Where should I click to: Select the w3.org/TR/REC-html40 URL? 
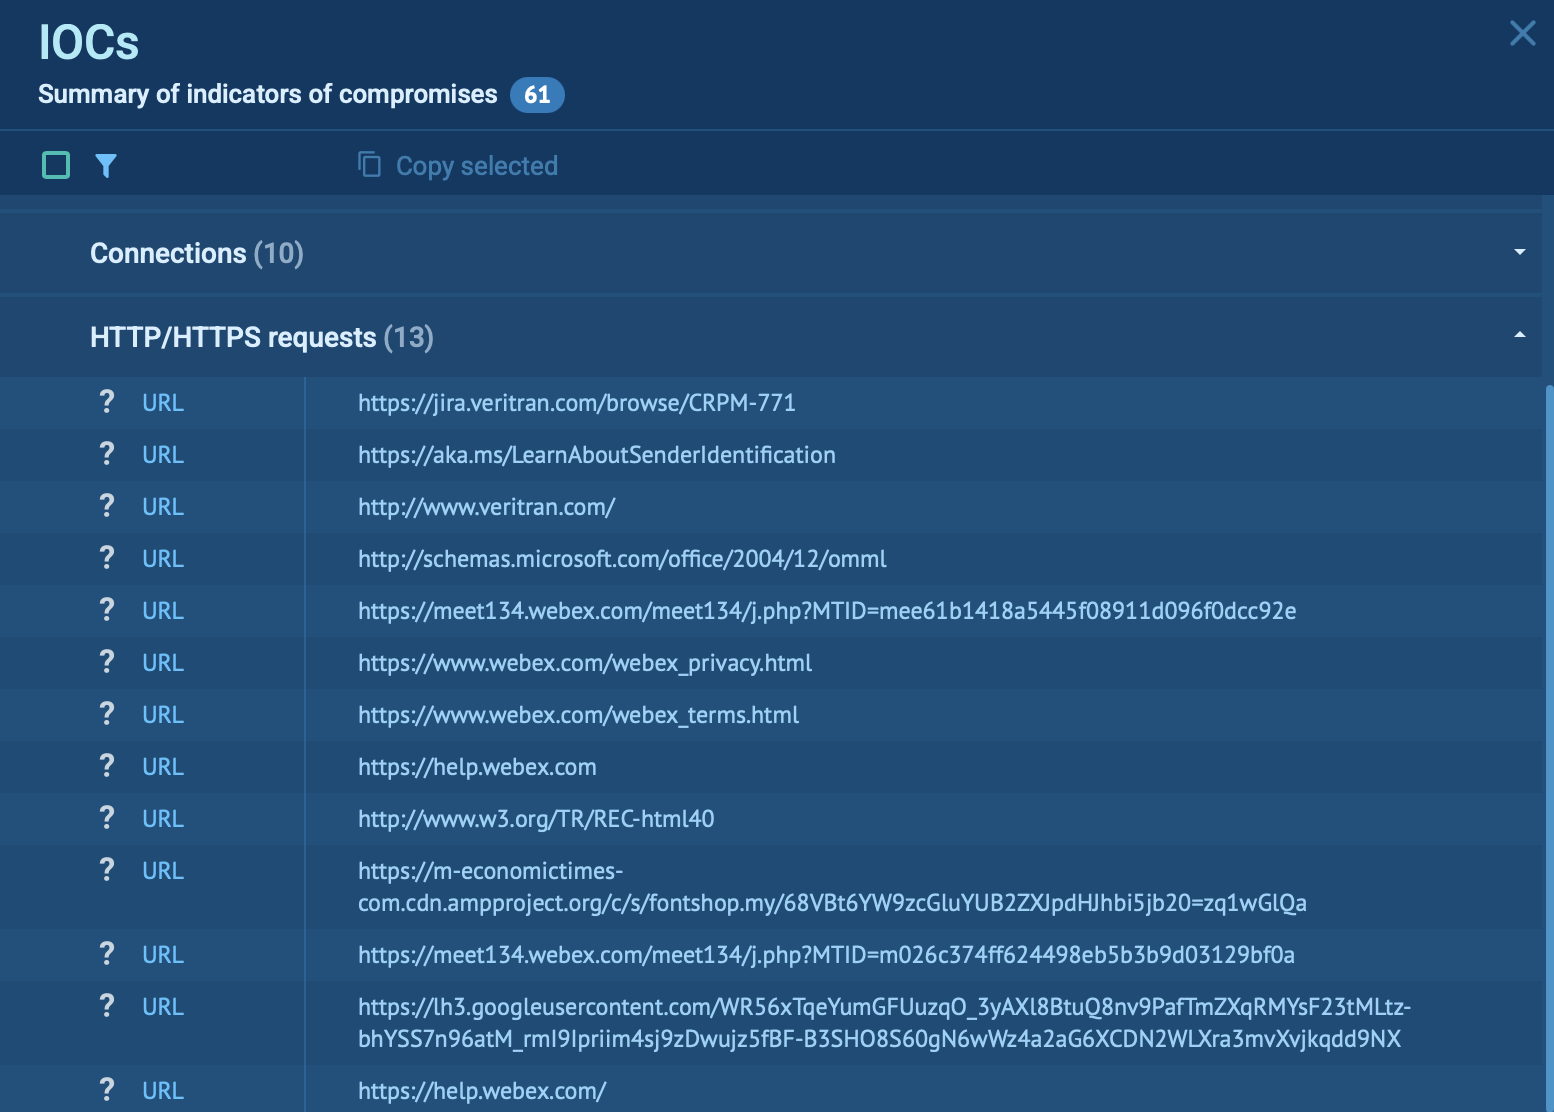tap(536, 819)
